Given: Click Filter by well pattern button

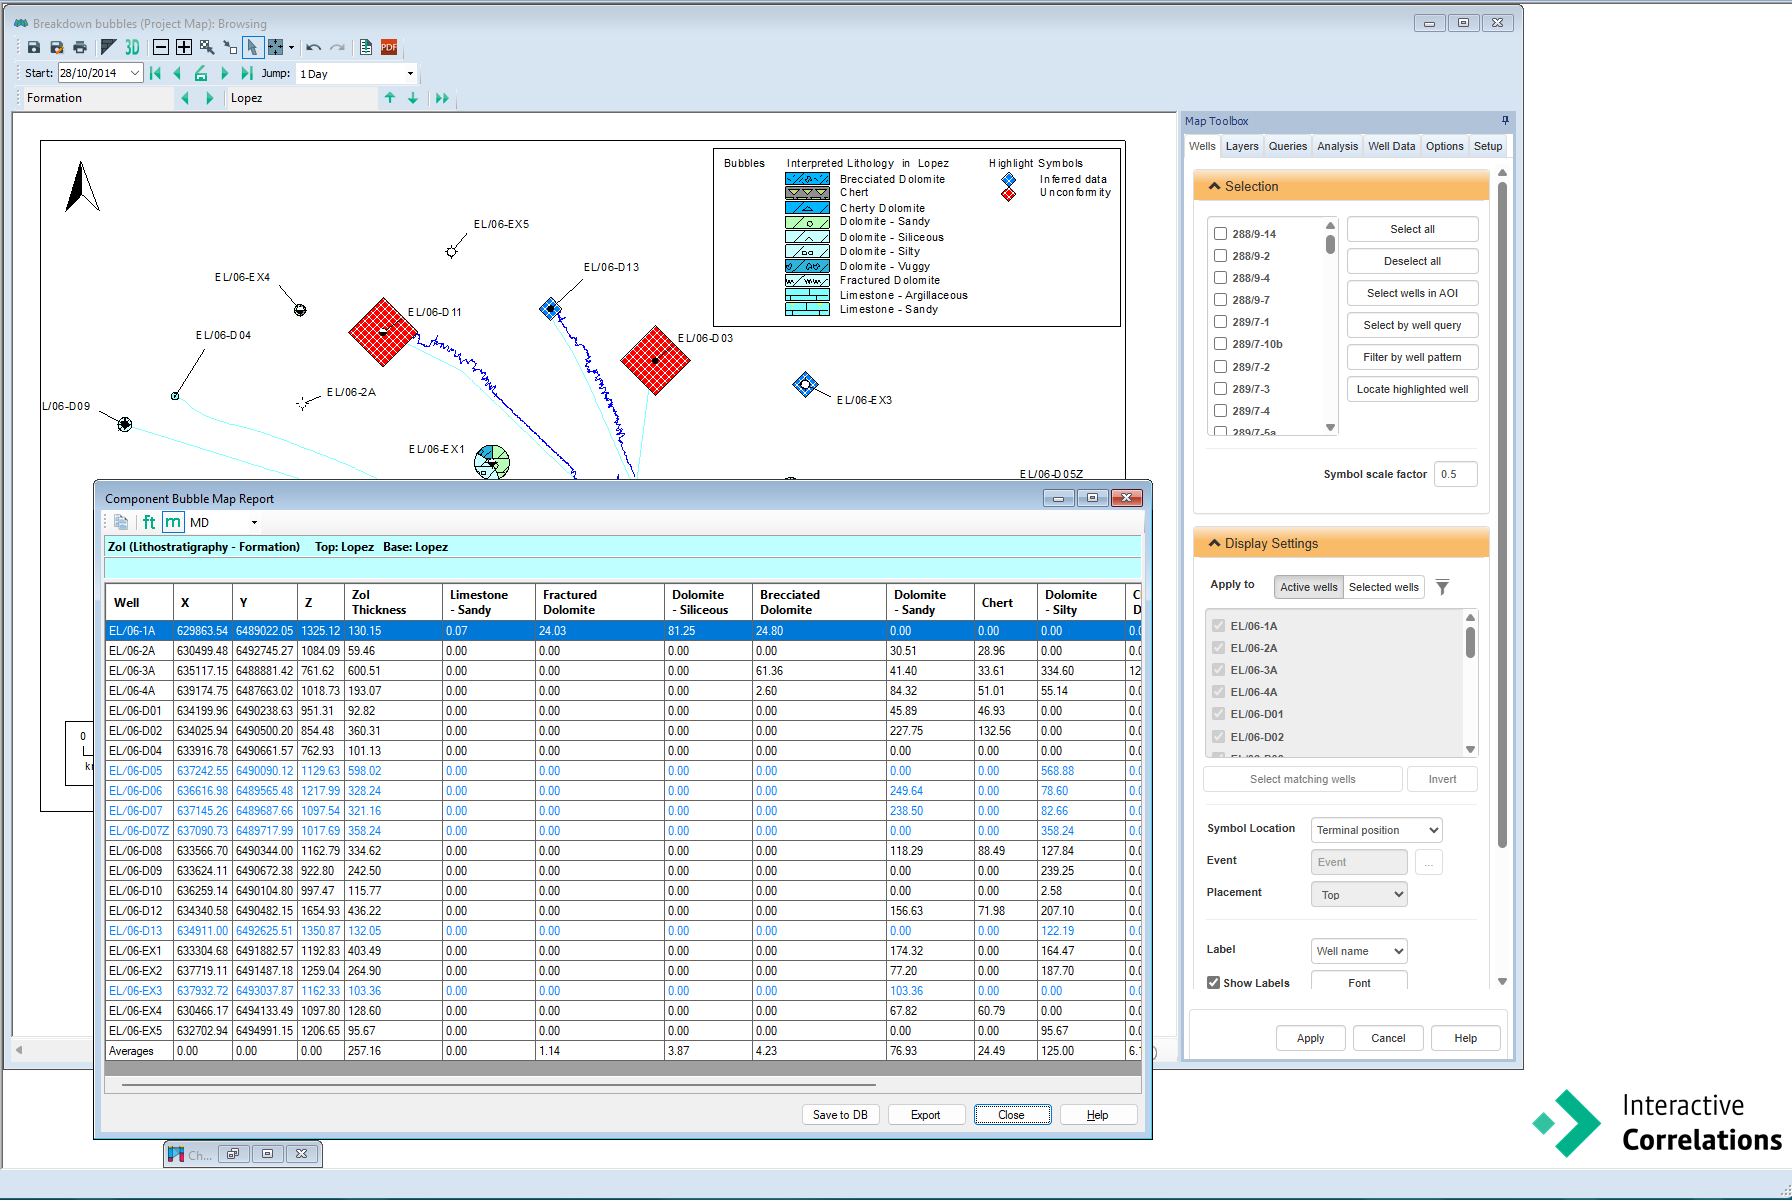Looking at the screenshot, I should [x=1412, y=357].
